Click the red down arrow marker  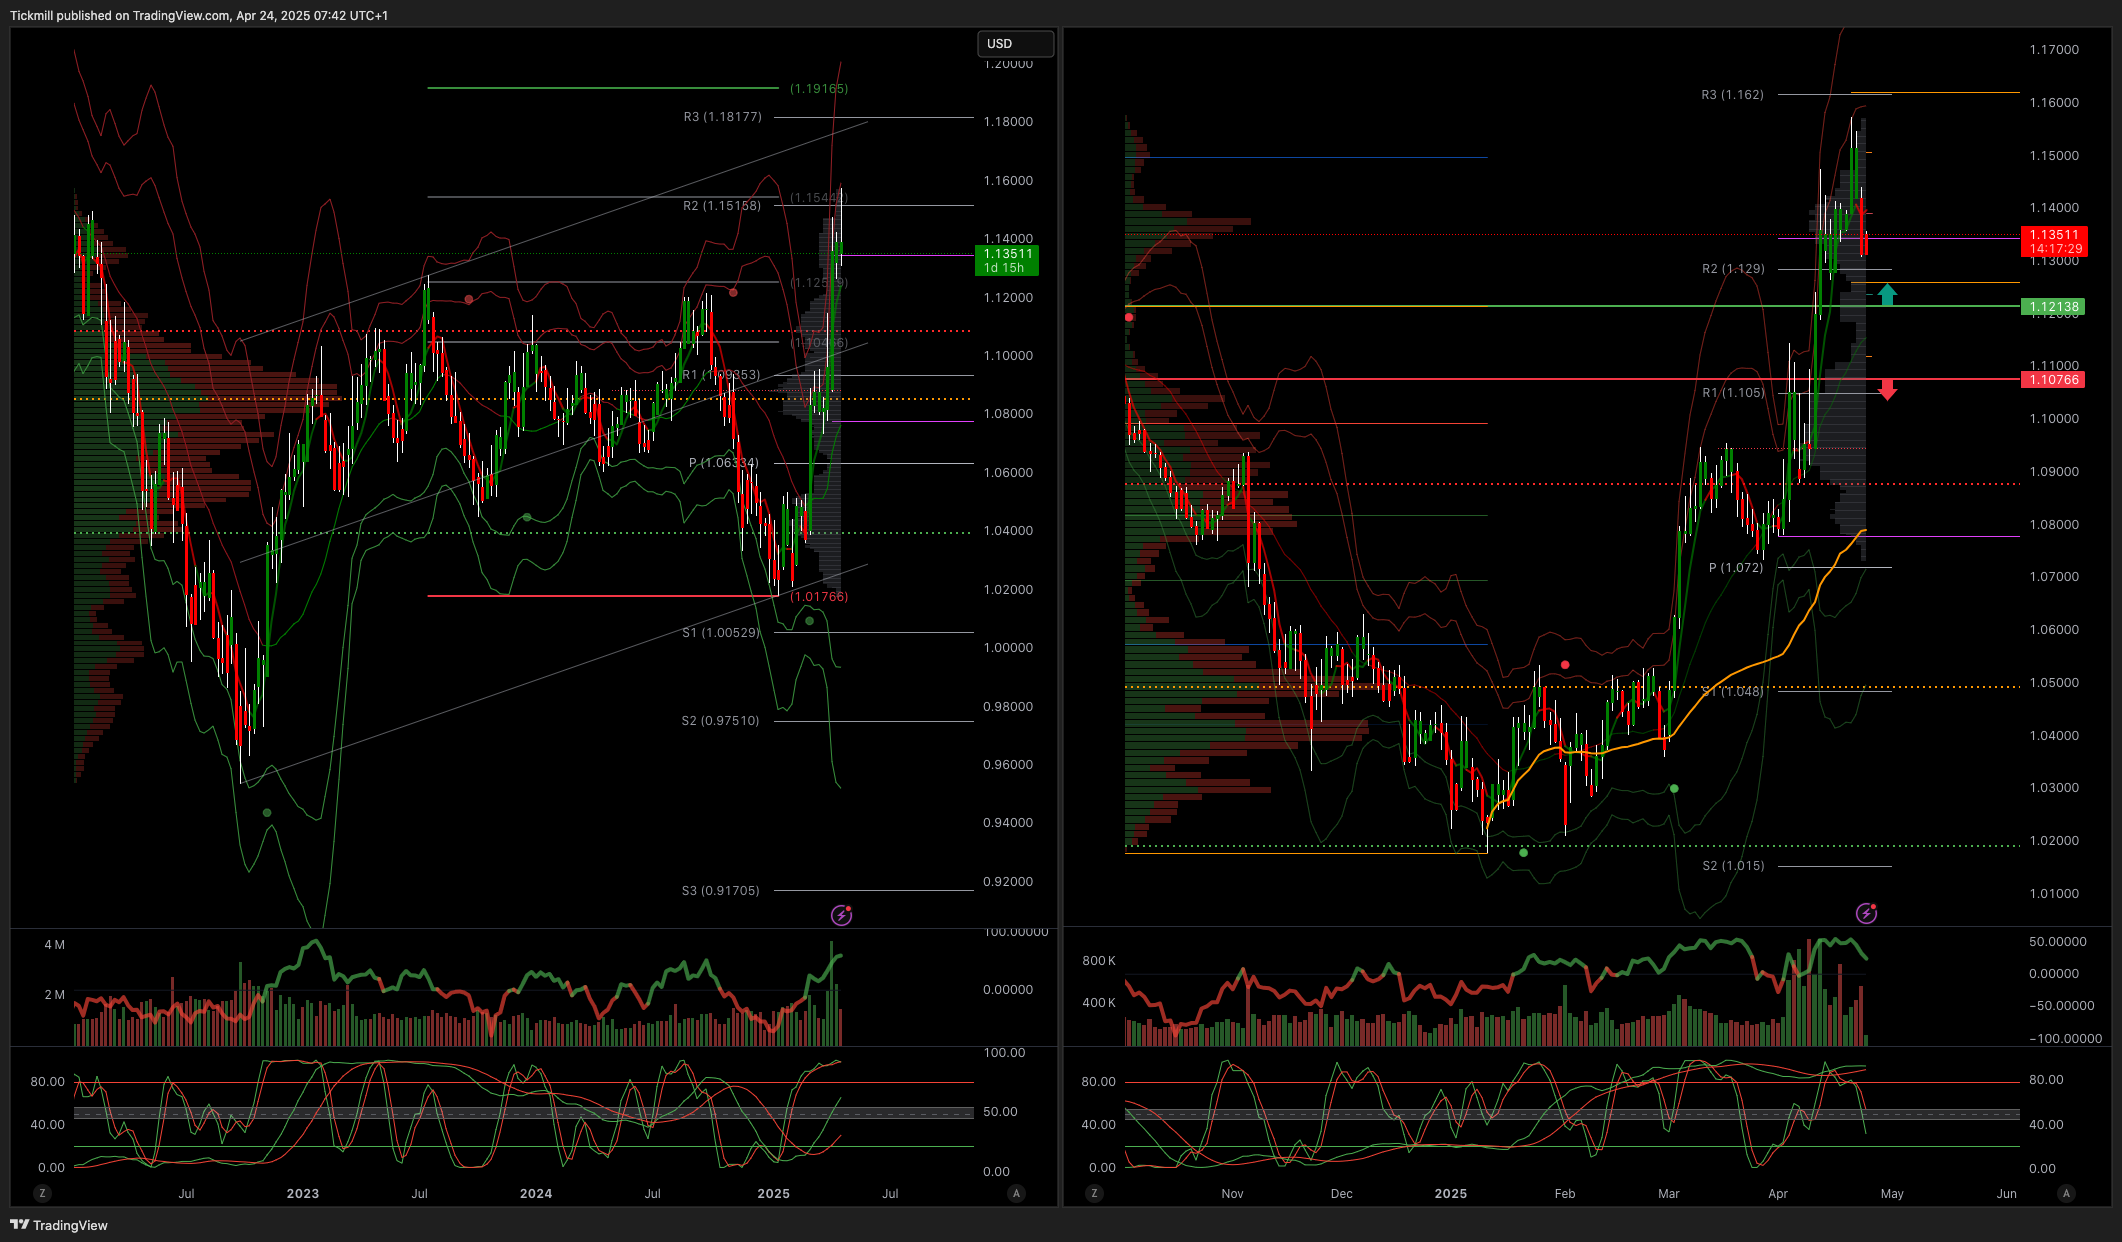[1887, 390]
